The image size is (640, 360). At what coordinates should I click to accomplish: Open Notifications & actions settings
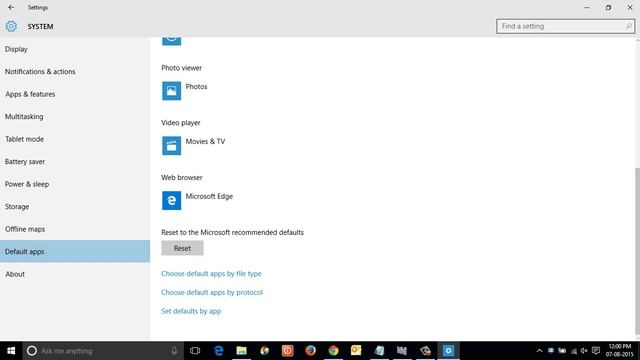75,71
